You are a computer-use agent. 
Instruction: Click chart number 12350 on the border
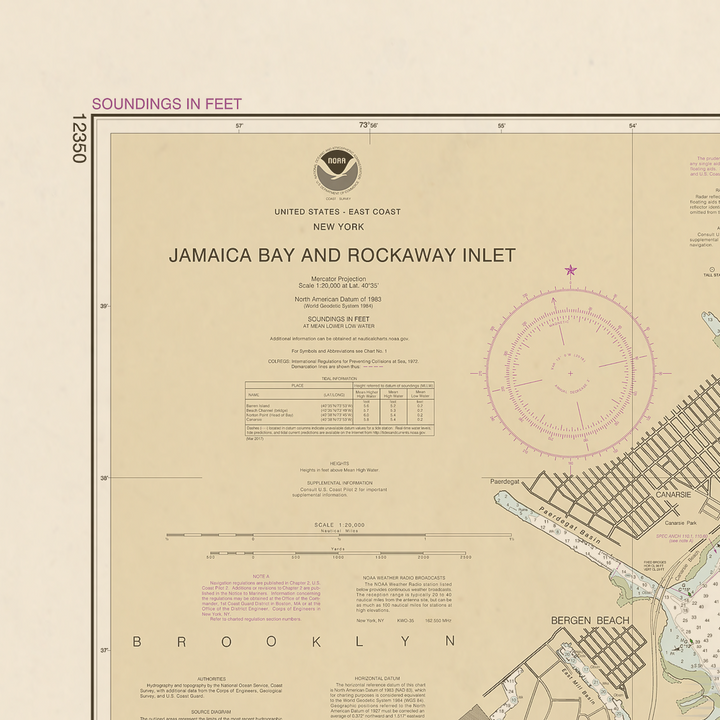pyautogui.click(x=79, y=138)
